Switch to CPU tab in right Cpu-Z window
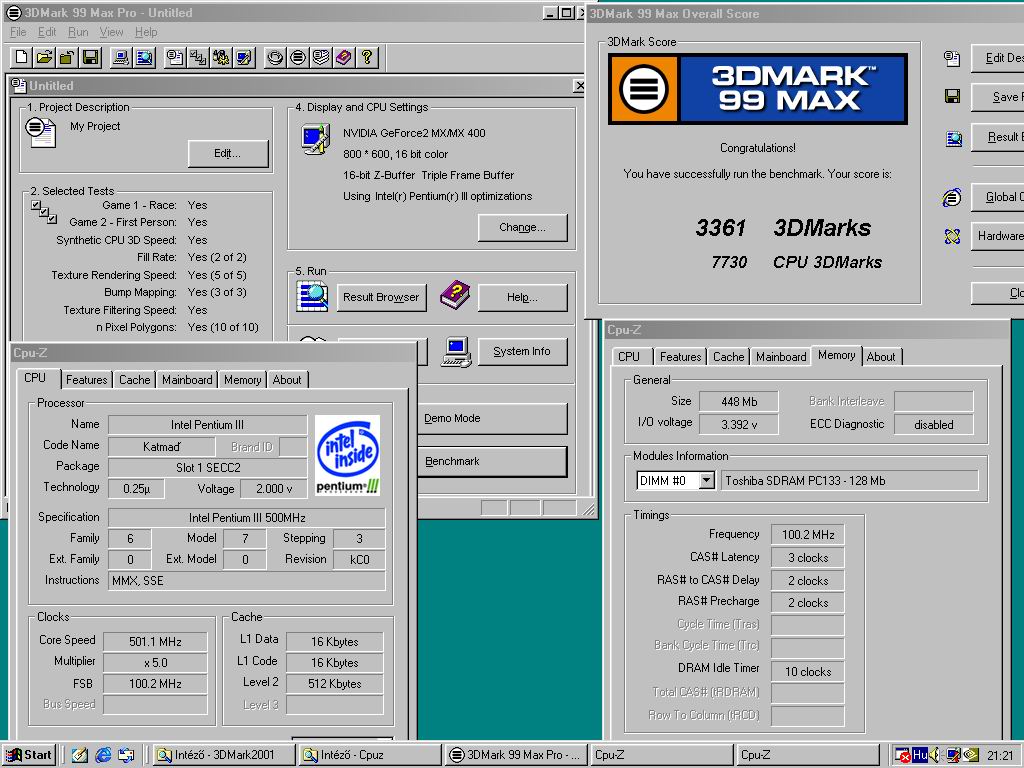This screenshot has height=768, width=1024. pos(629,357)
